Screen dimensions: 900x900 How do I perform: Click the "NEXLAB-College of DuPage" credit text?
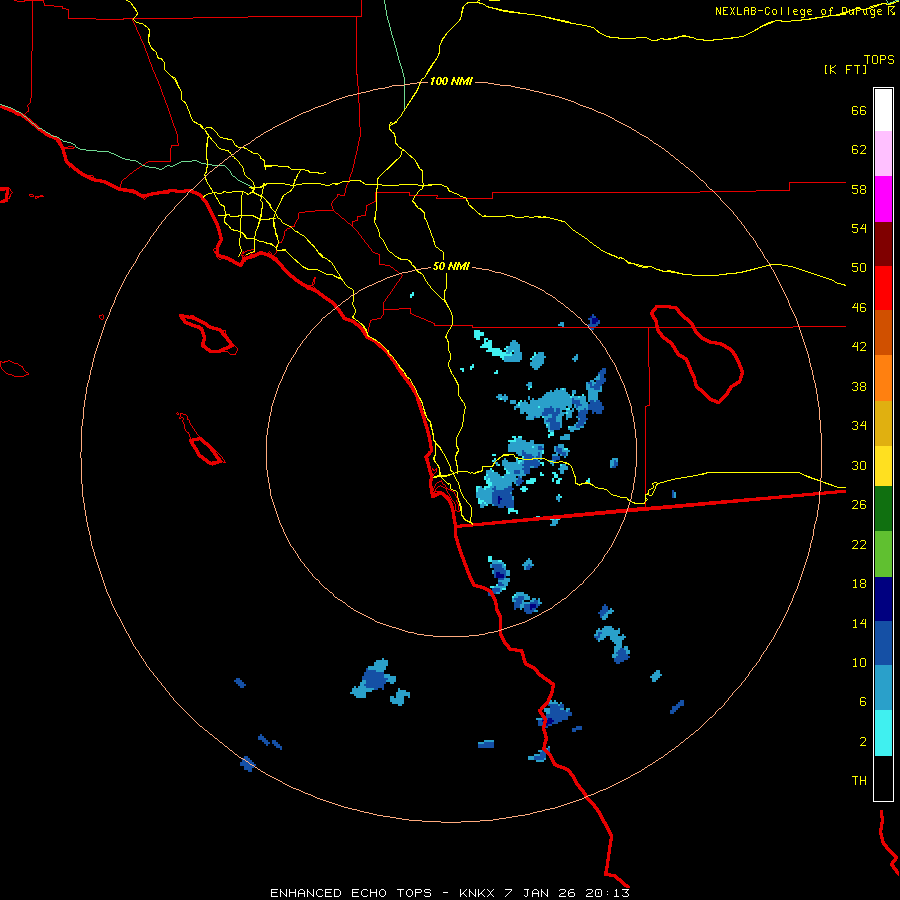point(800,11)
